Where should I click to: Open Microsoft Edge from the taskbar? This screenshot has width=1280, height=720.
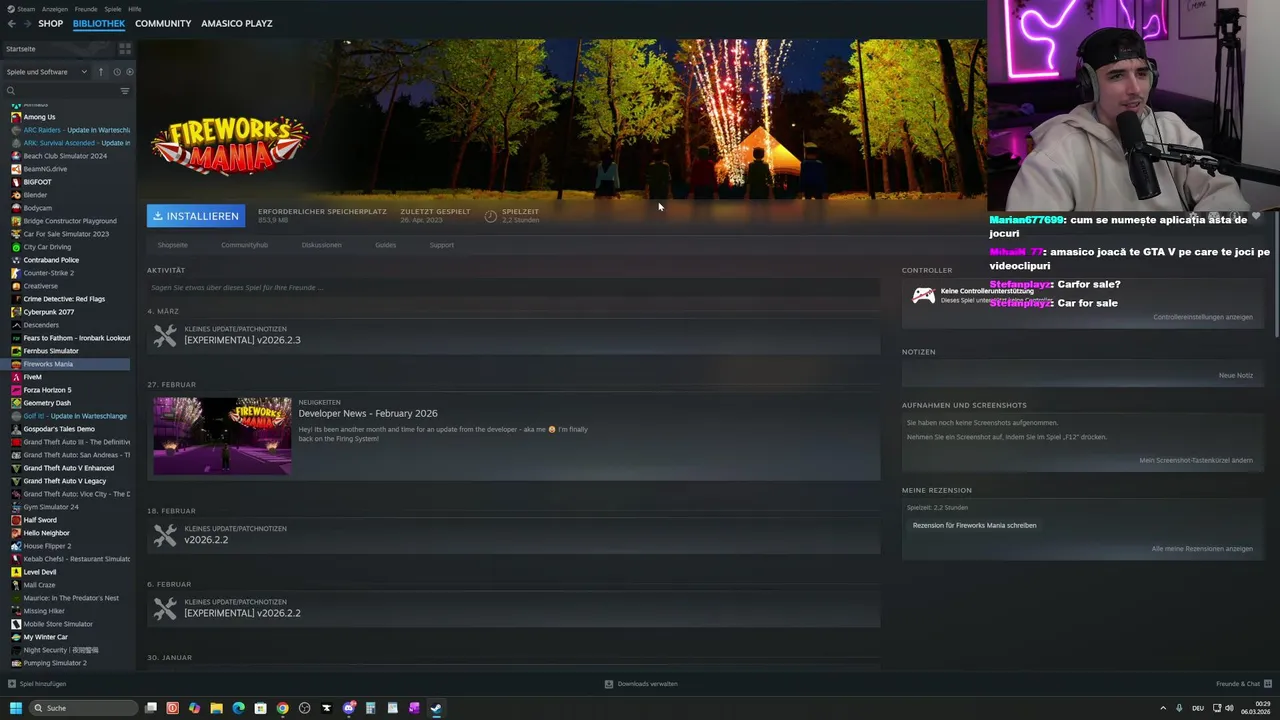pos(238,708)
